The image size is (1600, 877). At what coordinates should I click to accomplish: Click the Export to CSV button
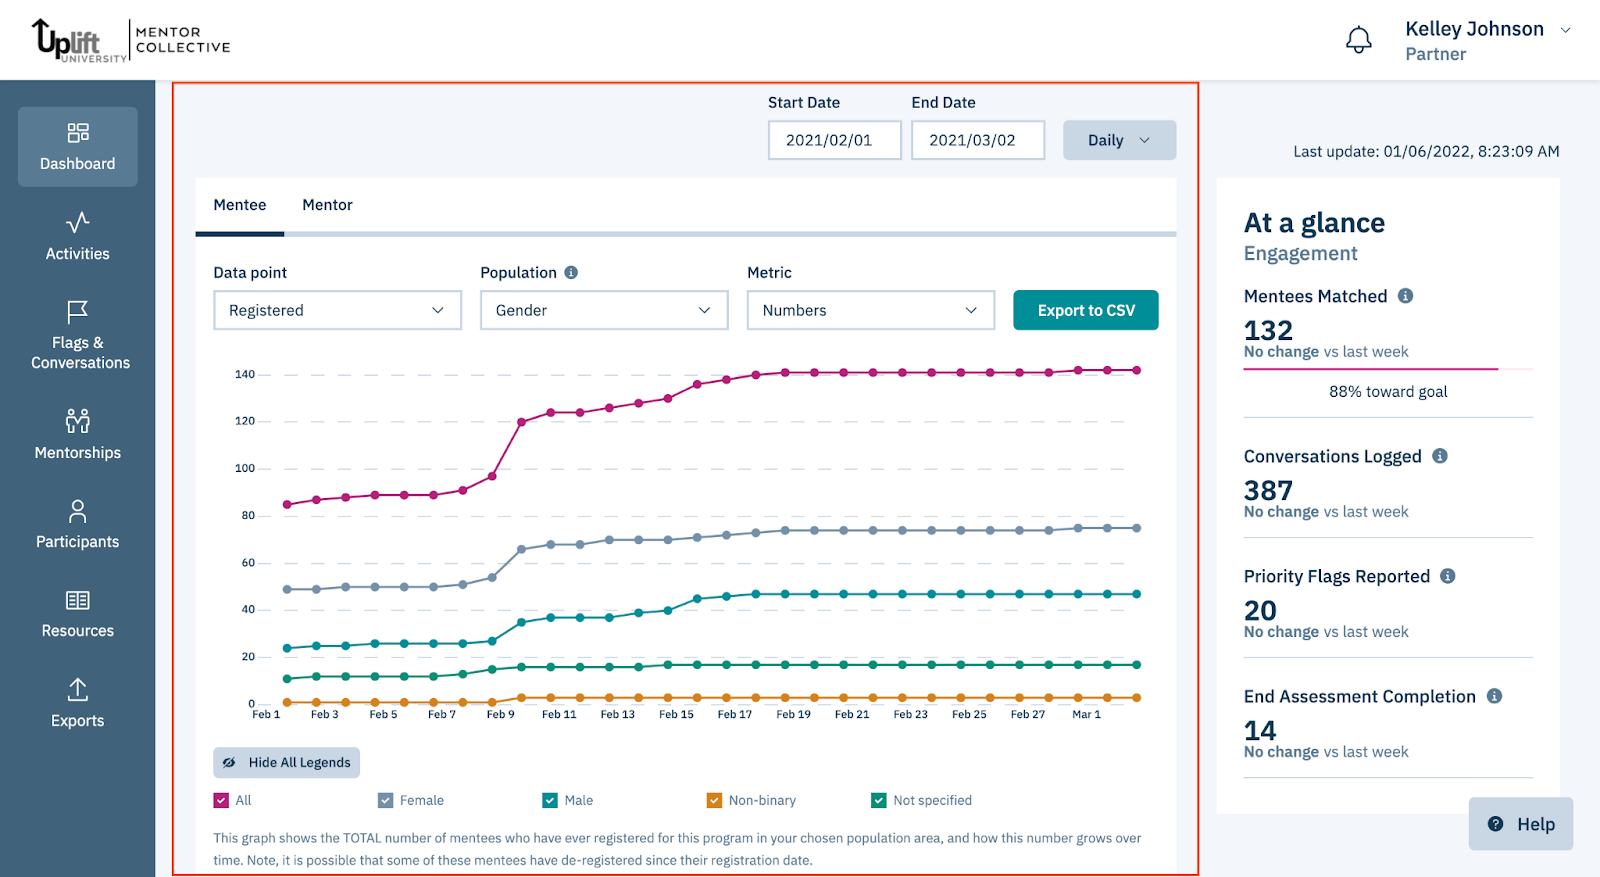tap(1085, 310)
